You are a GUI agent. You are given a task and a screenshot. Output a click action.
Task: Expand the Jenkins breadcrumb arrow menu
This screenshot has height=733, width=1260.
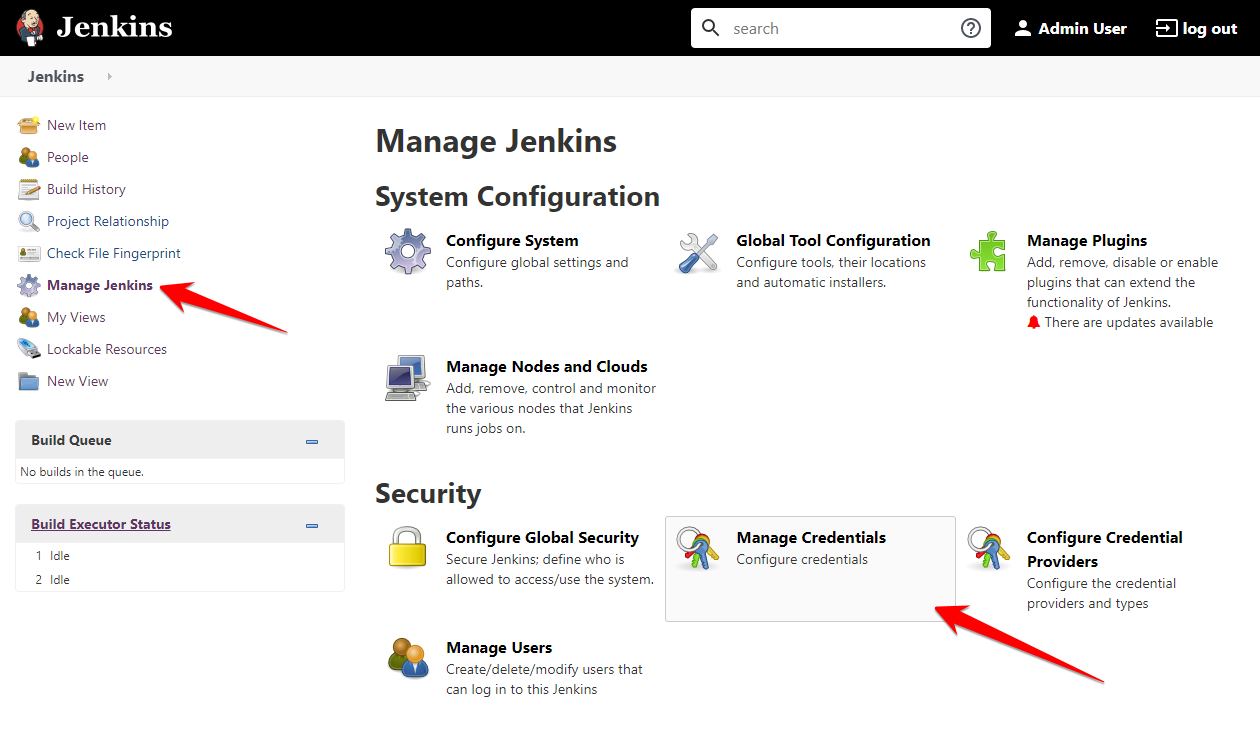point(109,77)
